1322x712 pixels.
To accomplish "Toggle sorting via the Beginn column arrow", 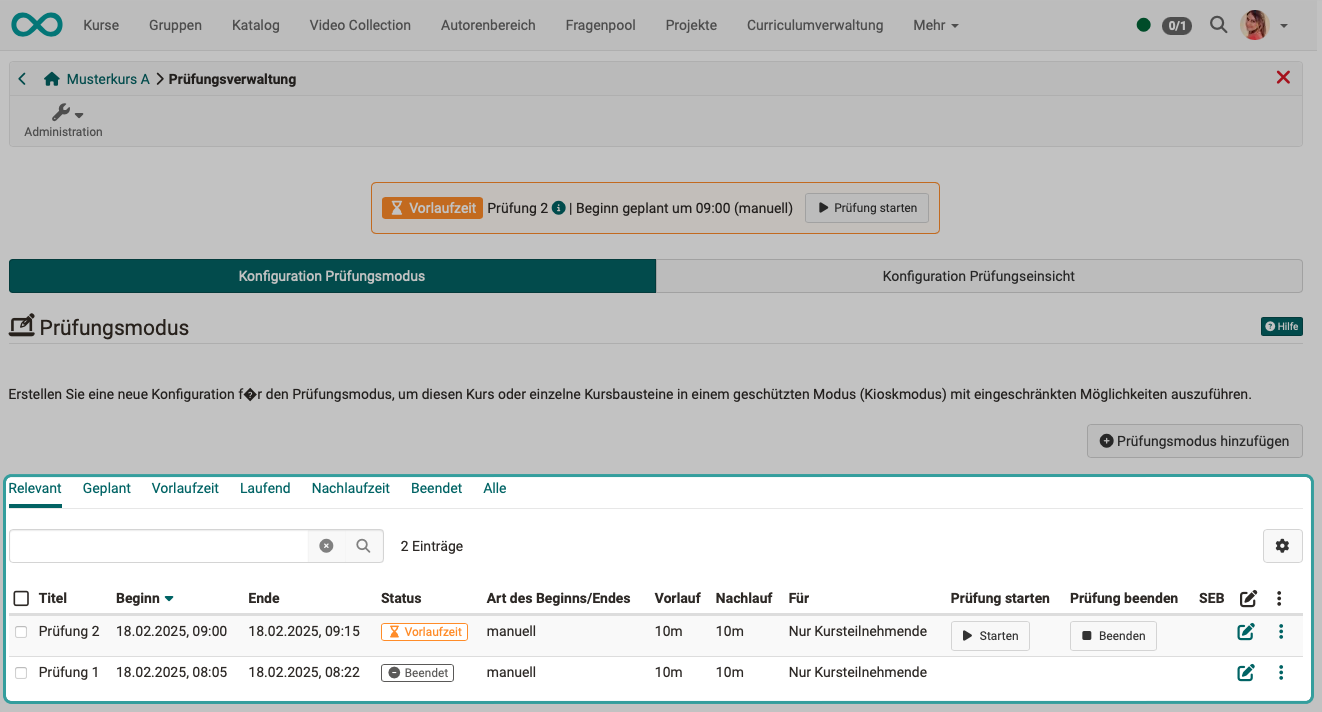I will pos(171,597).
